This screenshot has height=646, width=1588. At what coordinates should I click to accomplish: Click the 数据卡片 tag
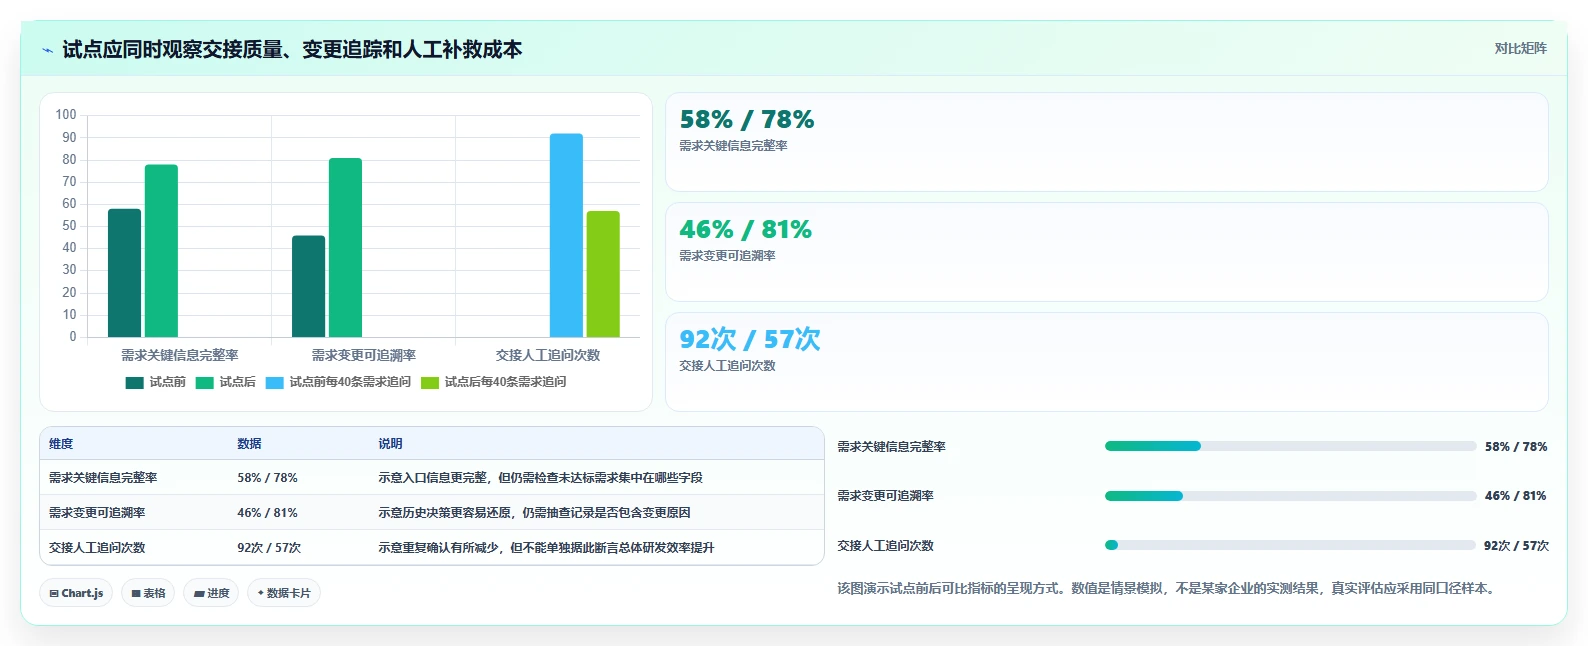point(284,593)
